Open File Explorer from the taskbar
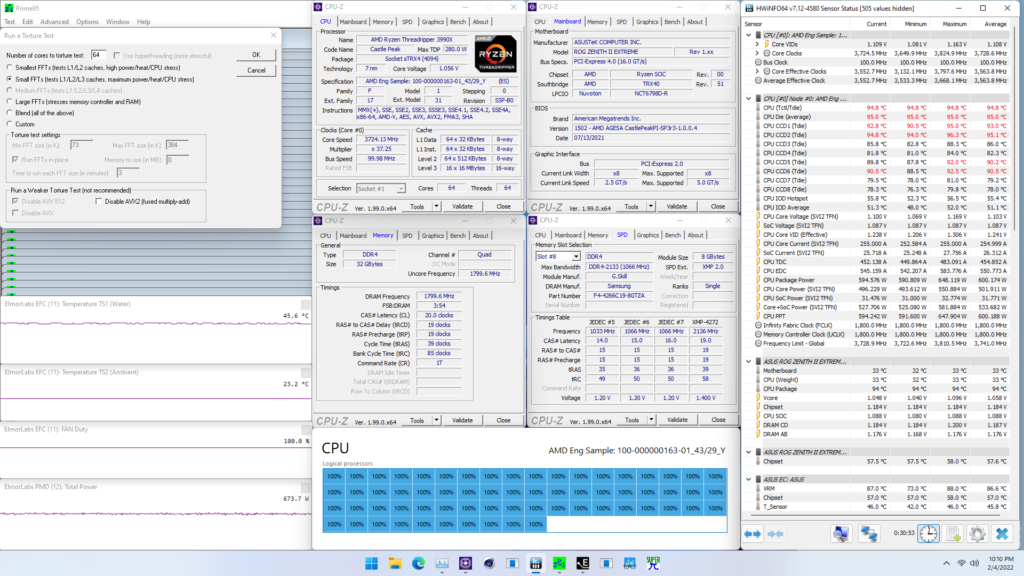Image resolution: width=1024 pixels, height=576 pixels. 395,563
